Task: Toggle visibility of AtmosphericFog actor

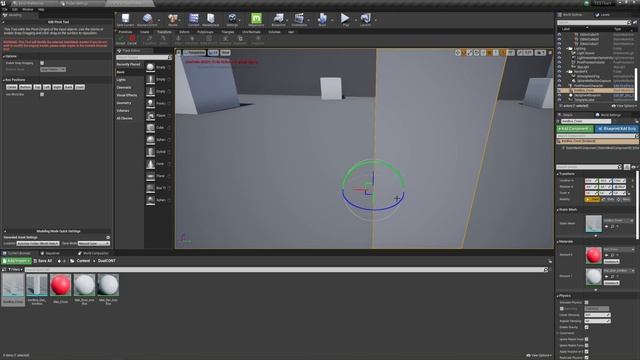Action: pyautogui.click(x=559, y=76)
